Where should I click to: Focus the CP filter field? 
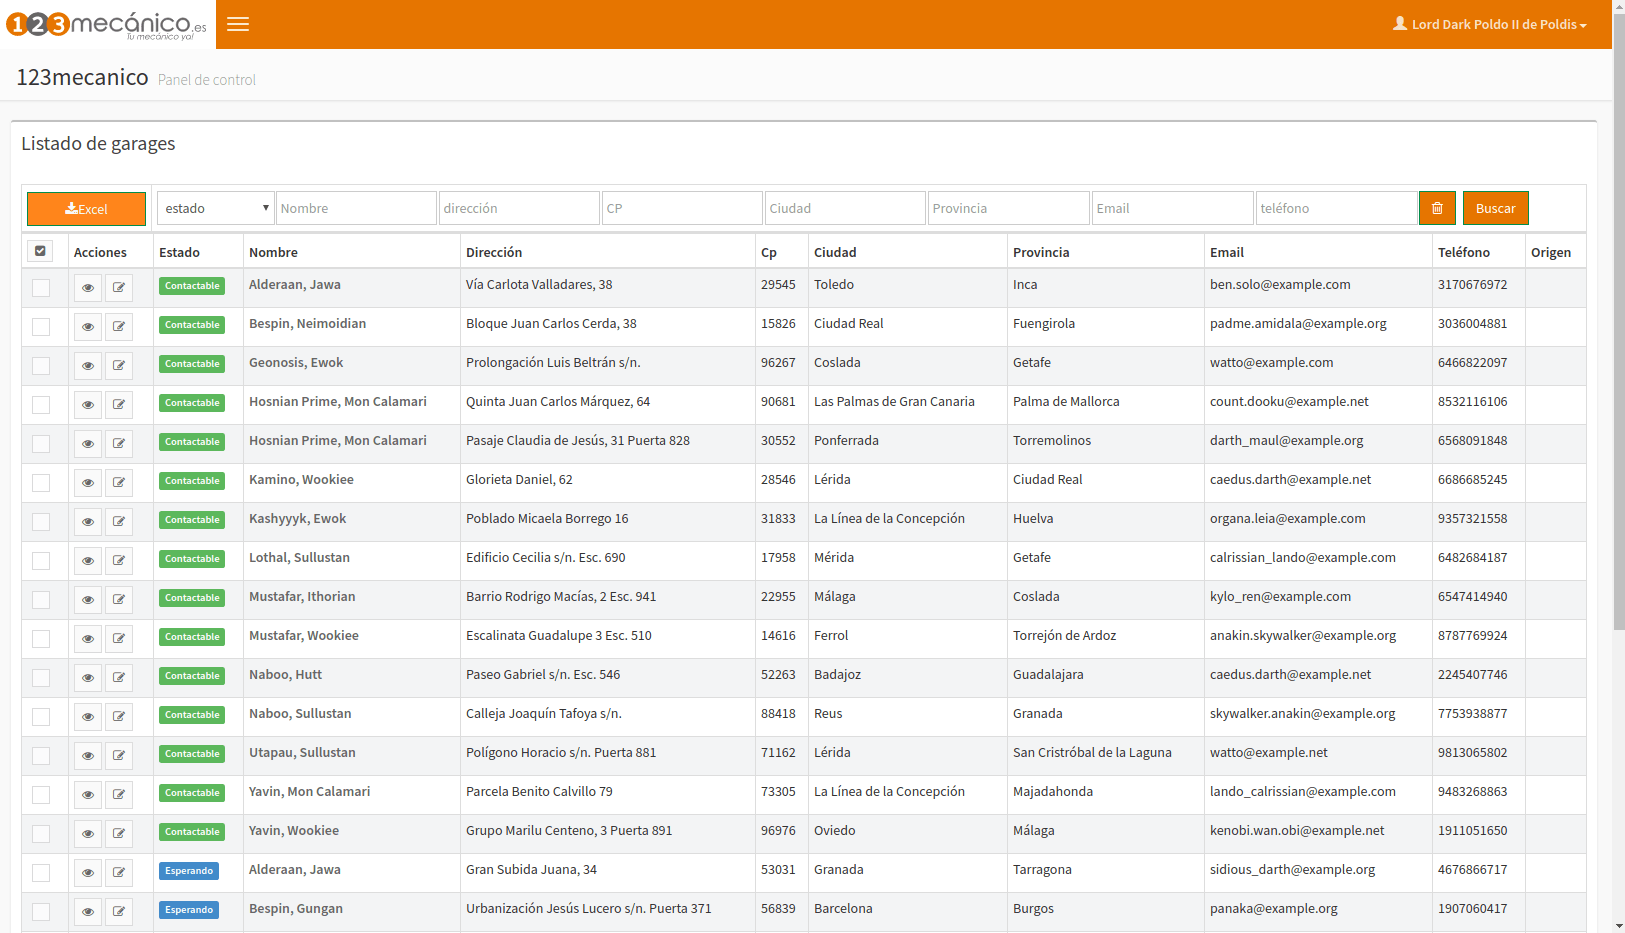point(682,208)
